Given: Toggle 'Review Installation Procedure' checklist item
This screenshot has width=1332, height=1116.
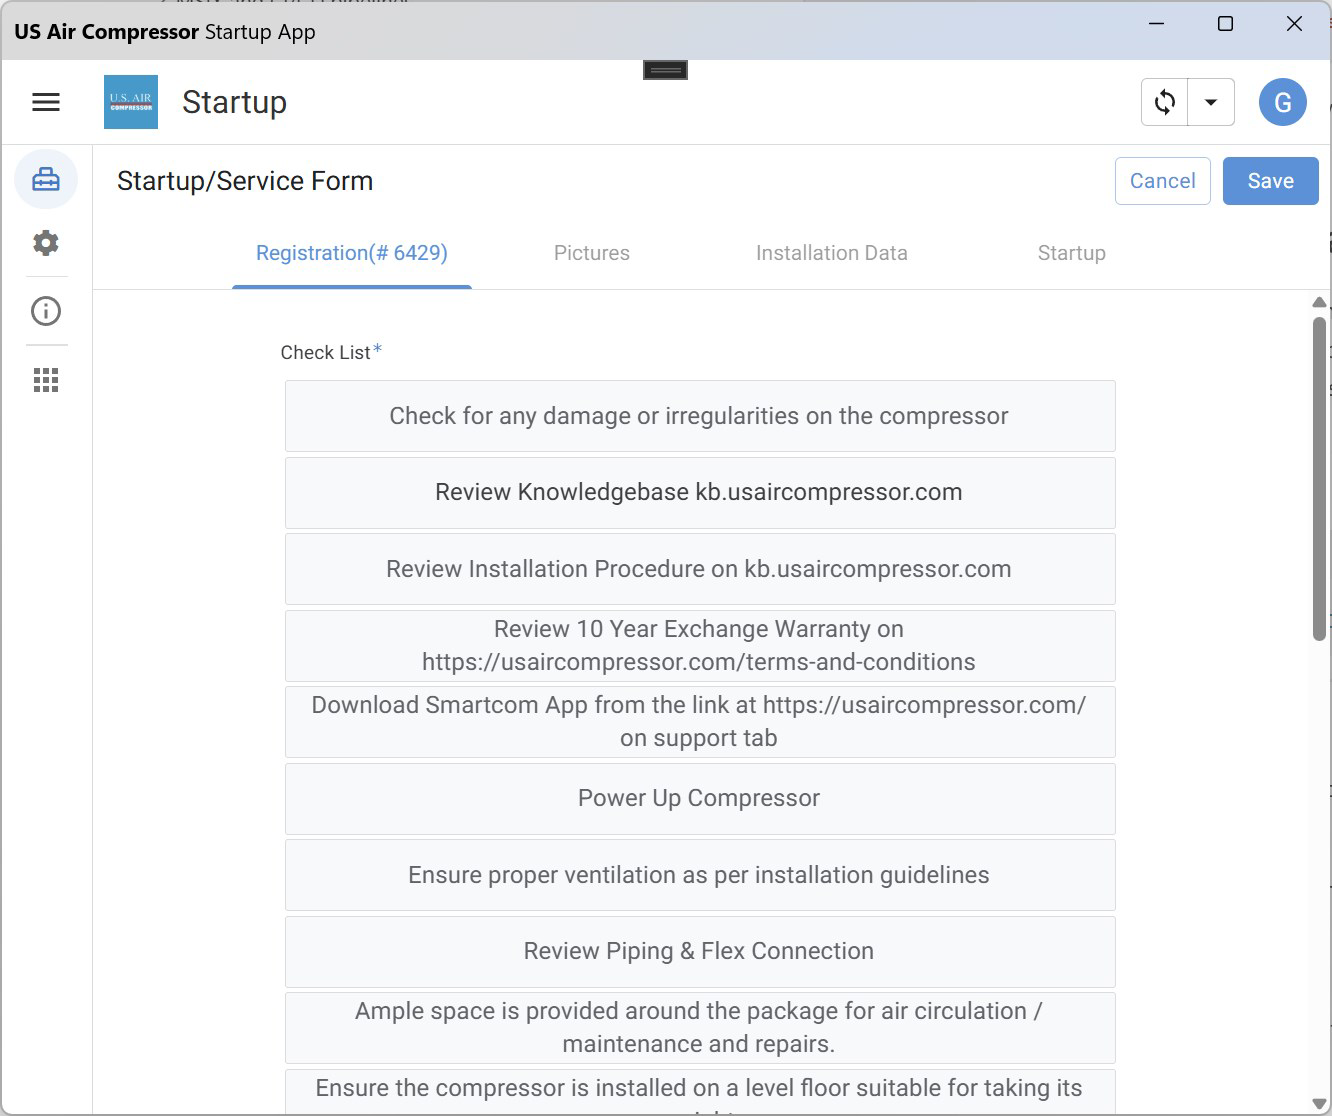Looking at the screenshot, I should pyautogui.click(x=700, y=569).
